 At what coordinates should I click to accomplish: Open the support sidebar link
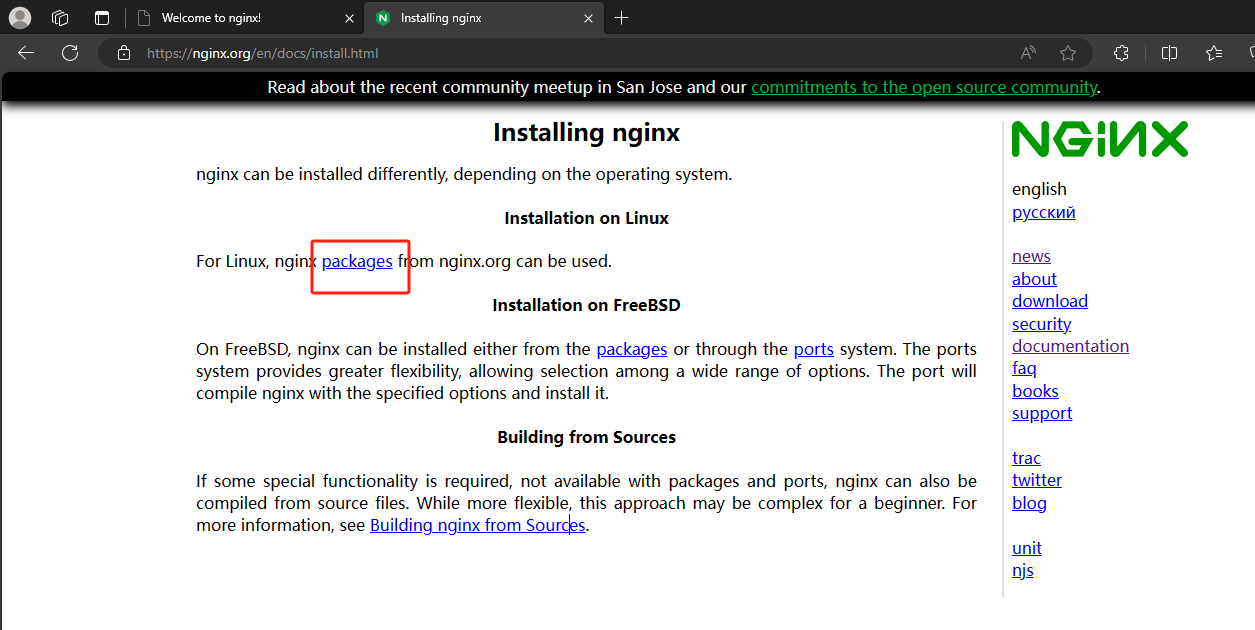tap(1042, 413)
